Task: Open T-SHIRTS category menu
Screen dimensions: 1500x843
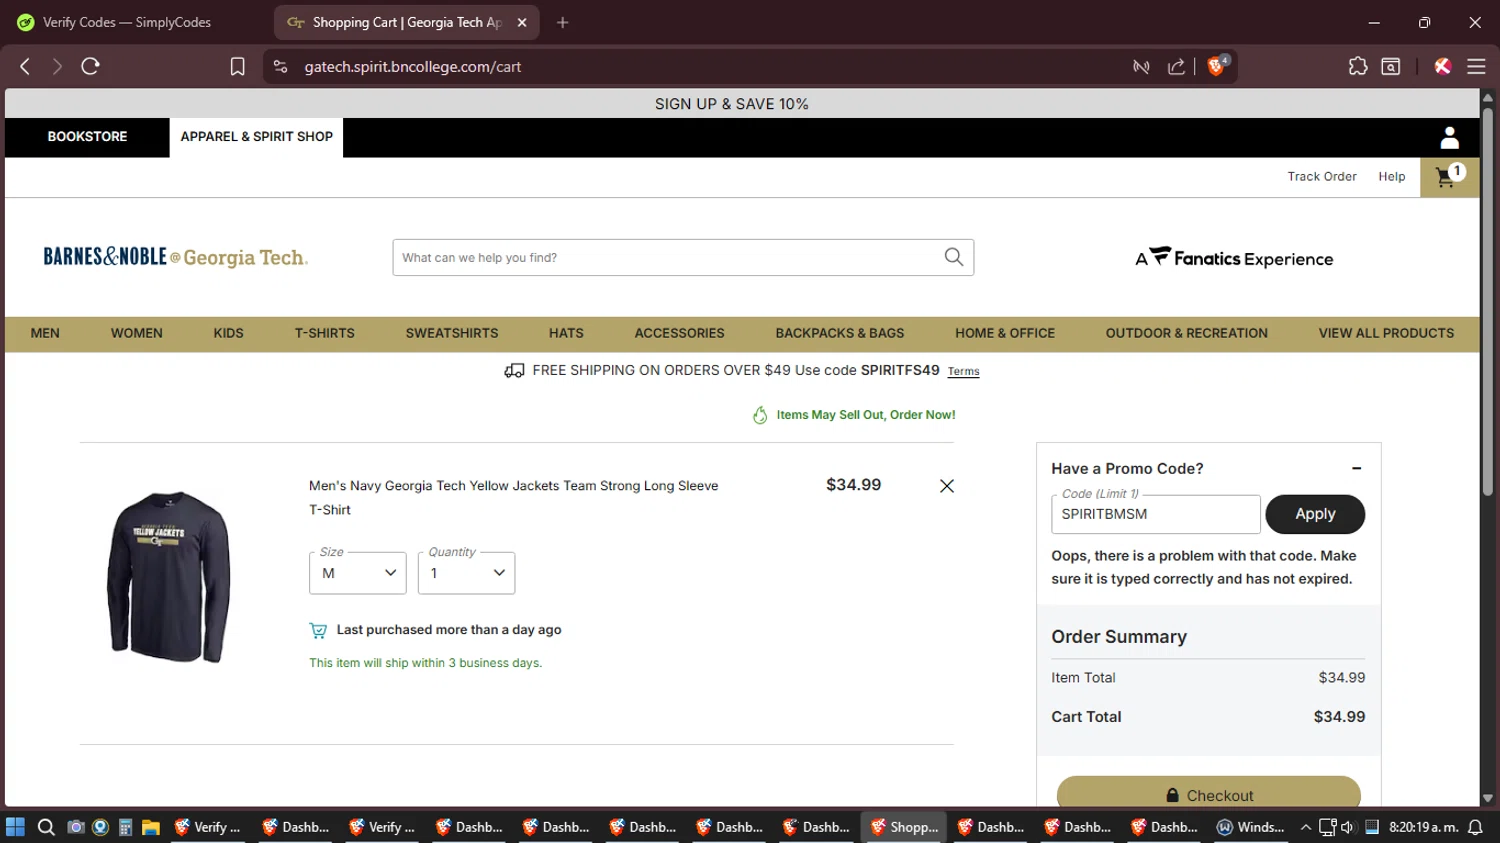Action: (325, 333)
